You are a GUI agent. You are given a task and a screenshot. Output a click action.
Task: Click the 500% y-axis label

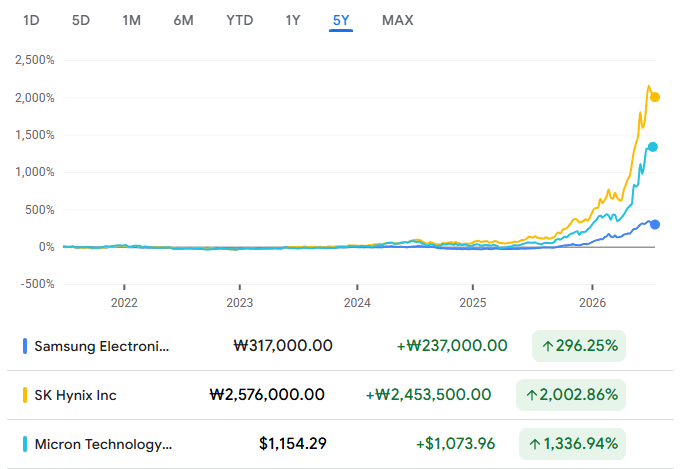coord(40,210)
